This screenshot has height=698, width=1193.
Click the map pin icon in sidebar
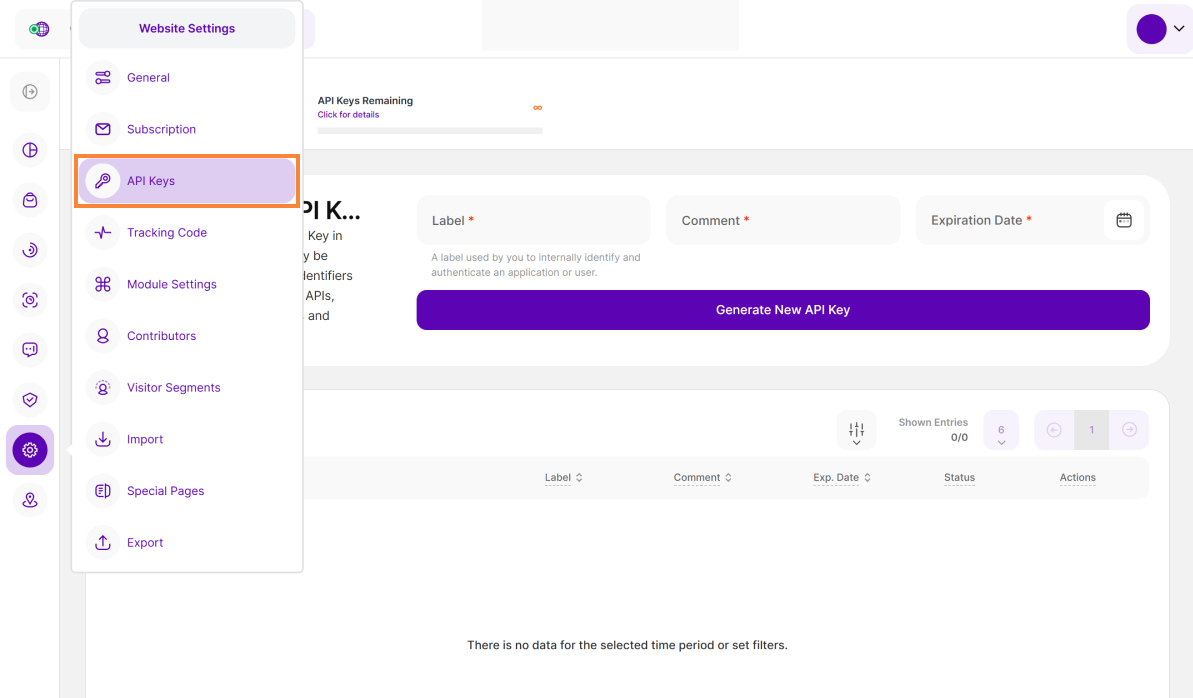[x=30, y=500]
